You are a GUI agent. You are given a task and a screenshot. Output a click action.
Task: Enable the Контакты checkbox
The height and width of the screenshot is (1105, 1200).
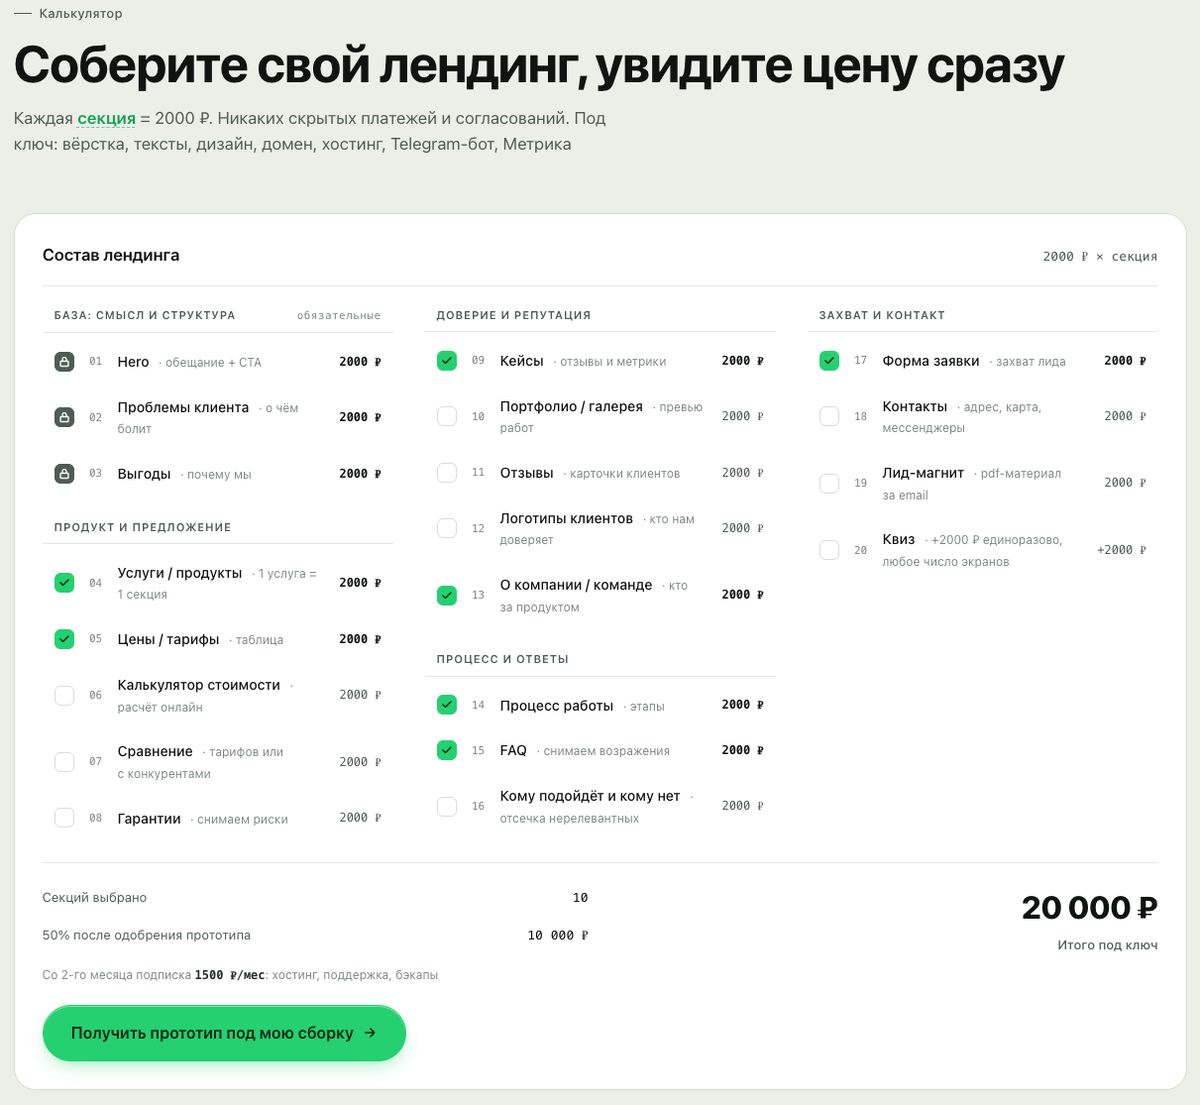[x=829, y=416]
